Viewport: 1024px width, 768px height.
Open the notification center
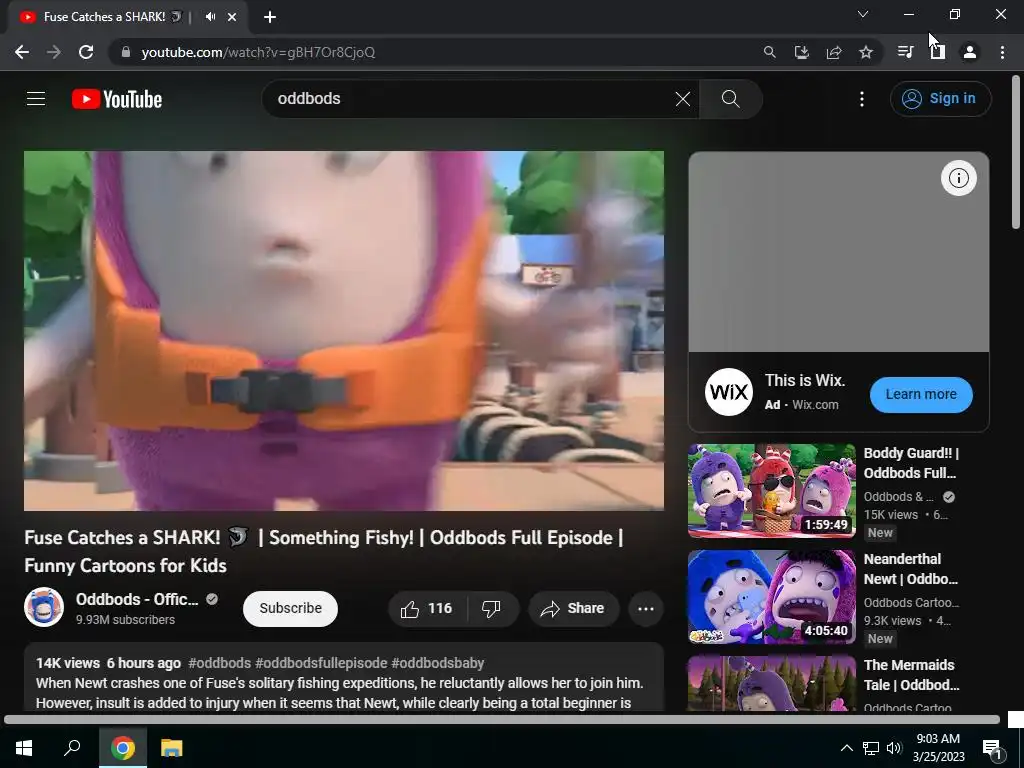coord(992,749)
